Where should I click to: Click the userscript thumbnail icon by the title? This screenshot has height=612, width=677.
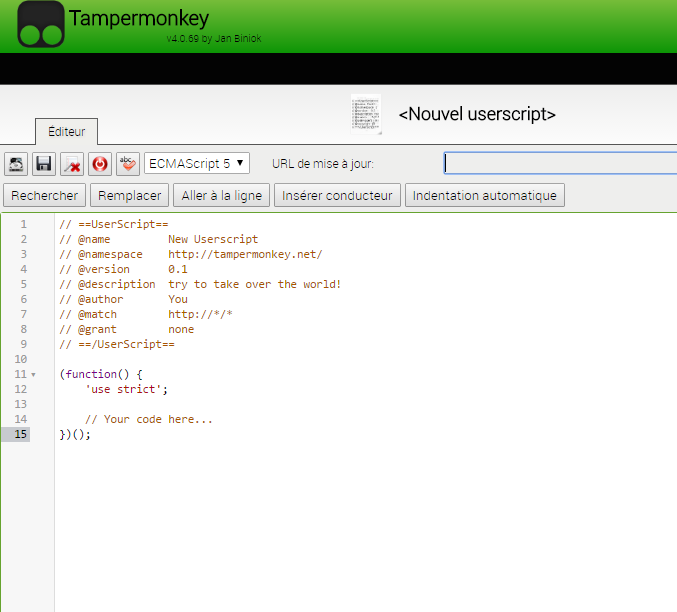366,114
